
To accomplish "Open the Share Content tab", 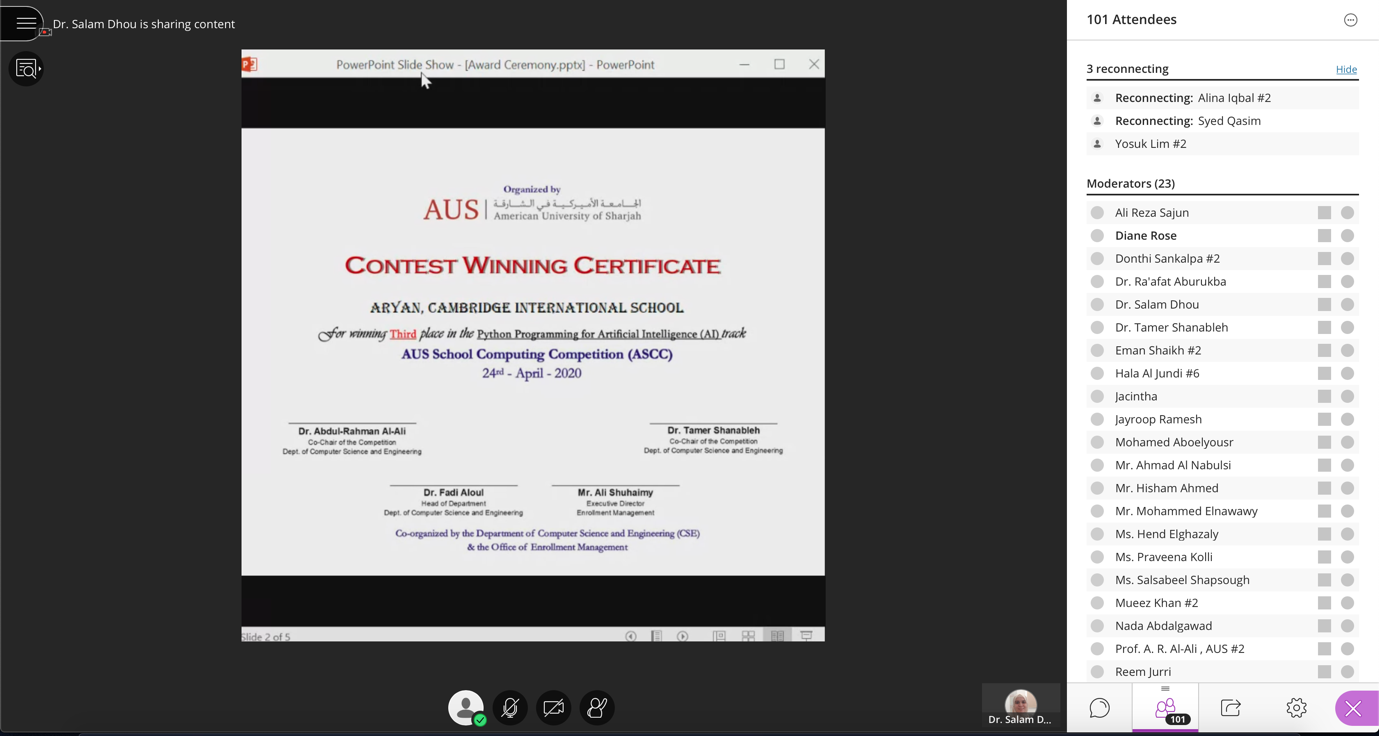I will [1231, 708].
